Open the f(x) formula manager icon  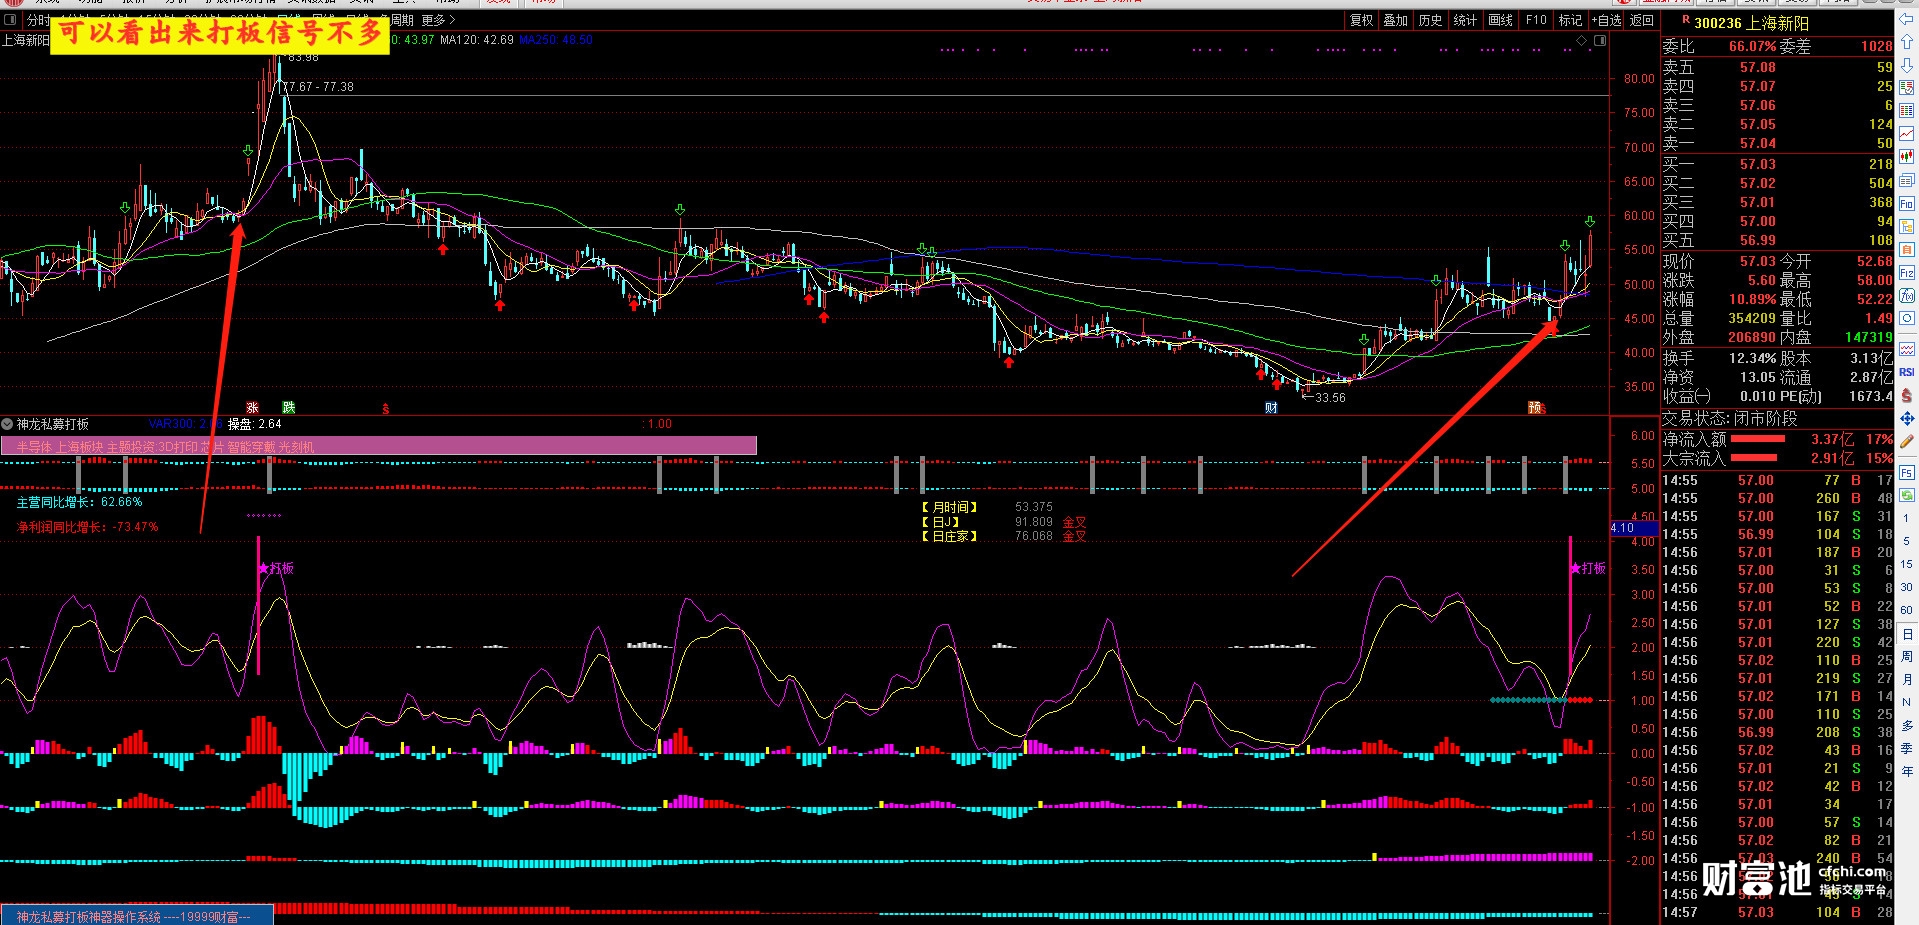pyautogui.click(x=1907, y=295)
